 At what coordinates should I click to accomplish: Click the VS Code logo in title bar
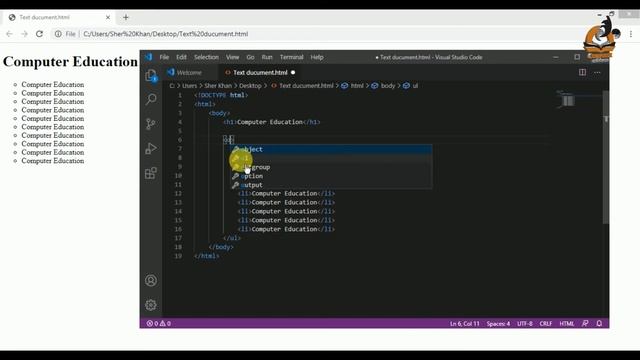pyautogui.click(x=149, y=57)
